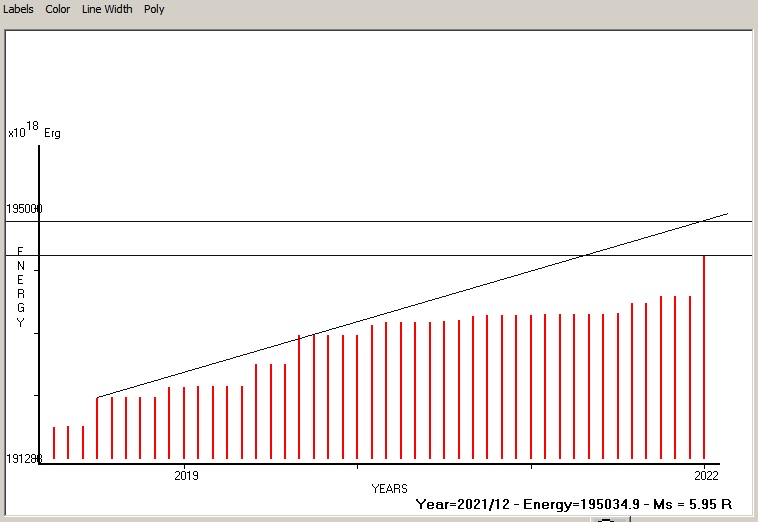
Task: Select the diagonal trend line
Action: click(x=400, y=308)
